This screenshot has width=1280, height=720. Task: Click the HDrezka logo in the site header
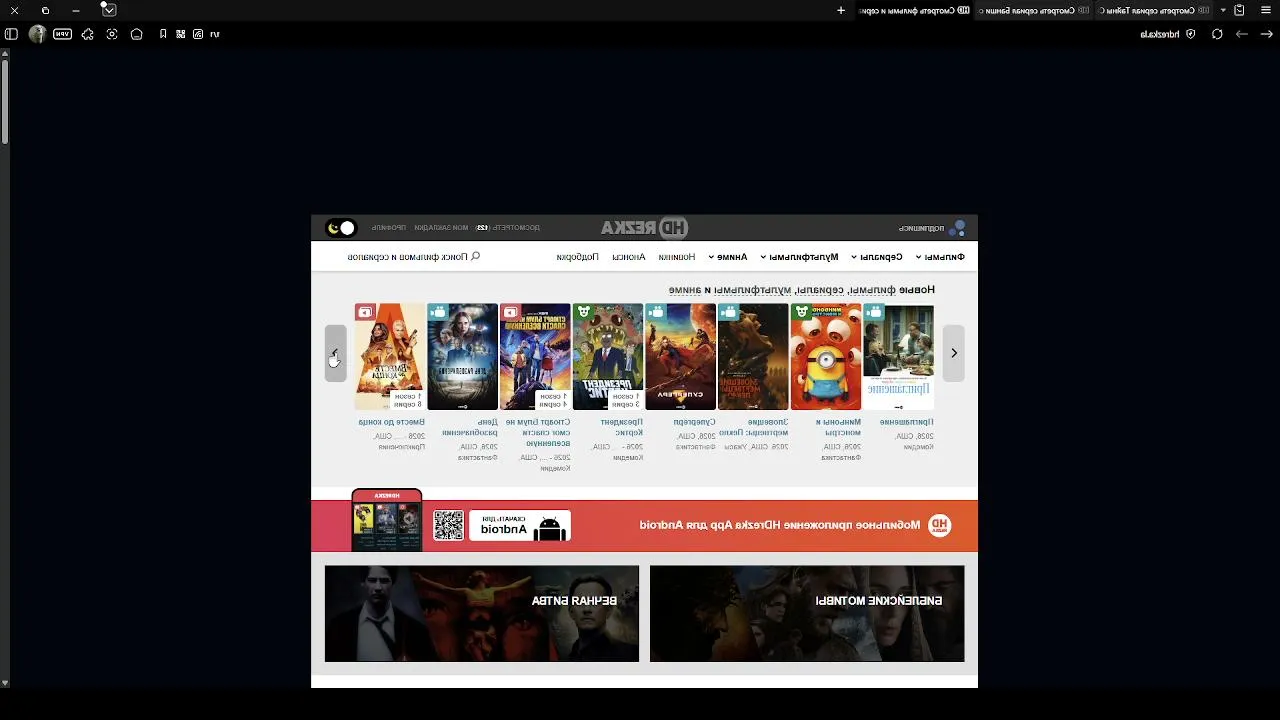pos(644,228)
